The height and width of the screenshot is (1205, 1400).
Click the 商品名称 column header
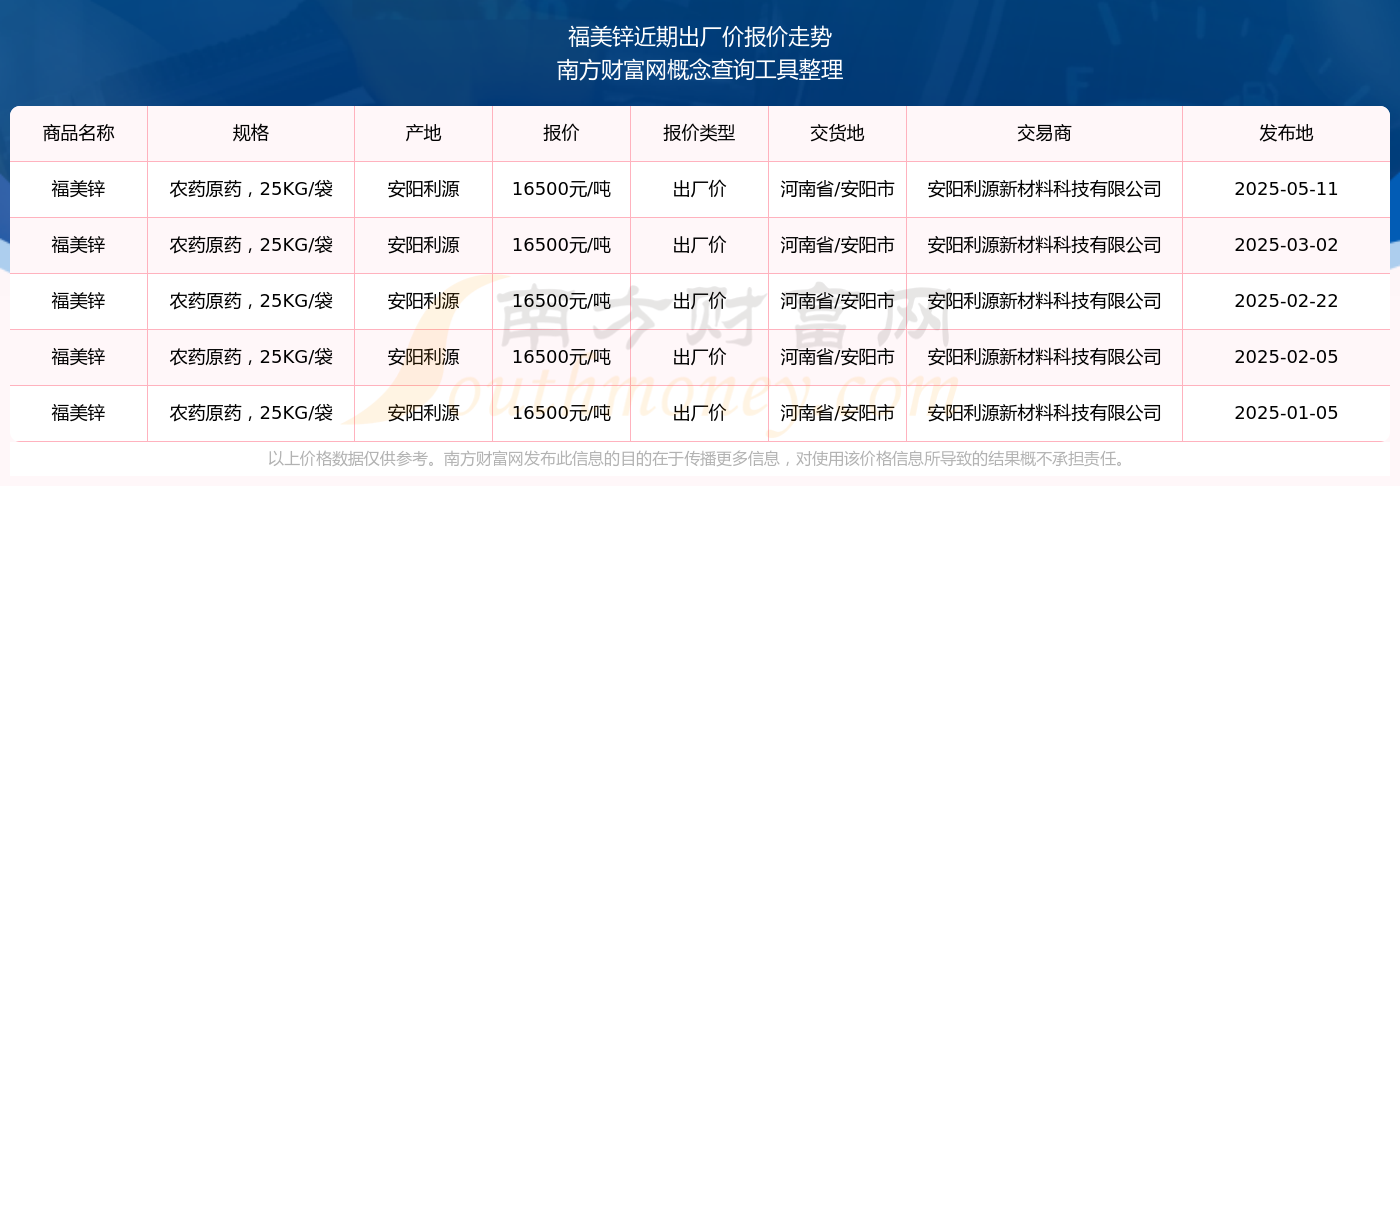click(x=79, y=134)
